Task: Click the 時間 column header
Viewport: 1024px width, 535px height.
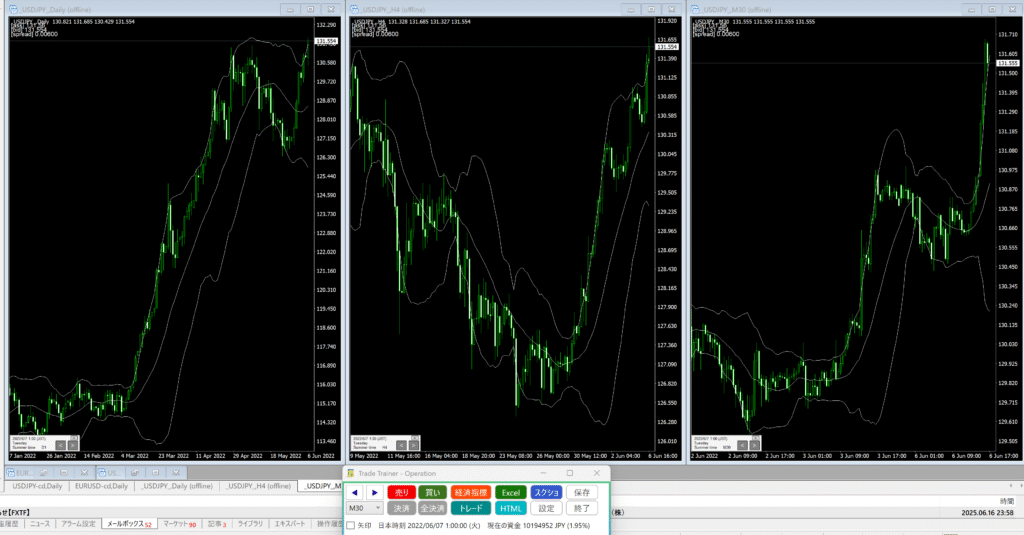Action: [1006, 501]
